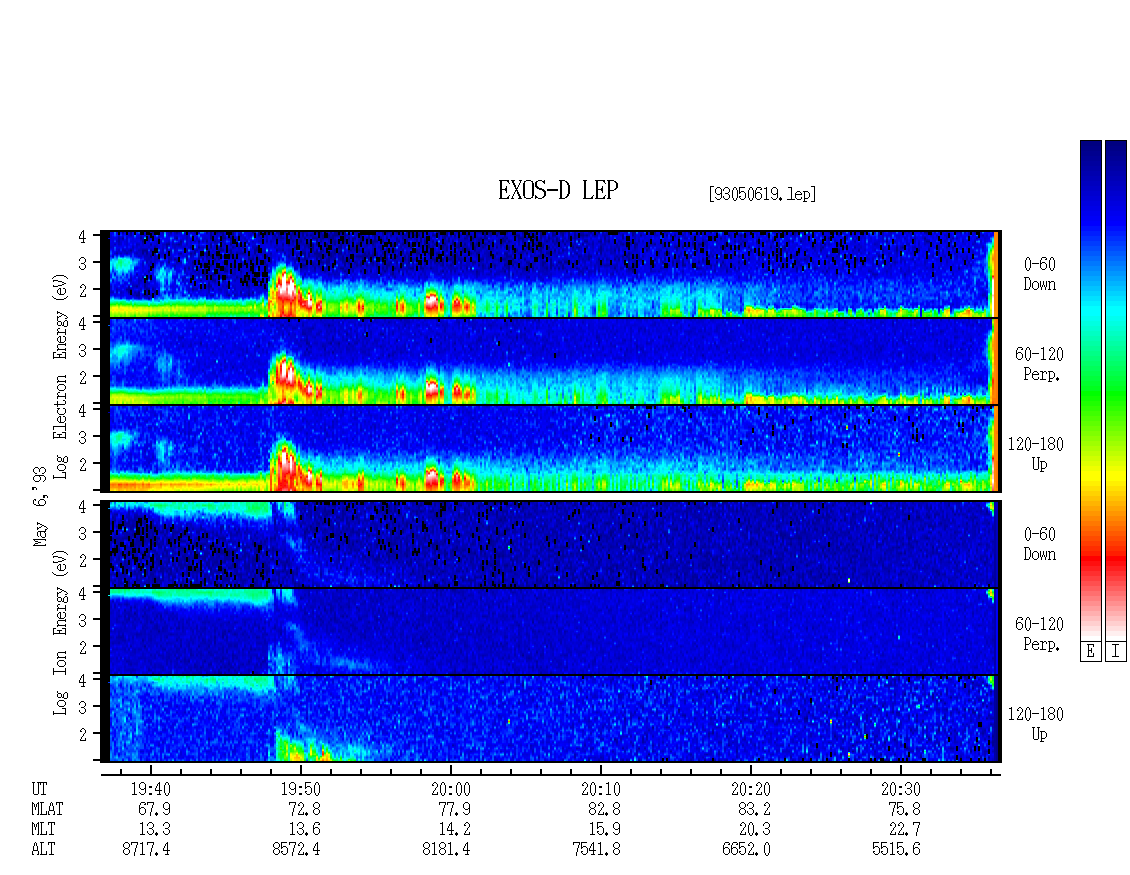Click the 19:40 time tick label
This screenshot has height=875, width=1130.
tap(151, 789)
